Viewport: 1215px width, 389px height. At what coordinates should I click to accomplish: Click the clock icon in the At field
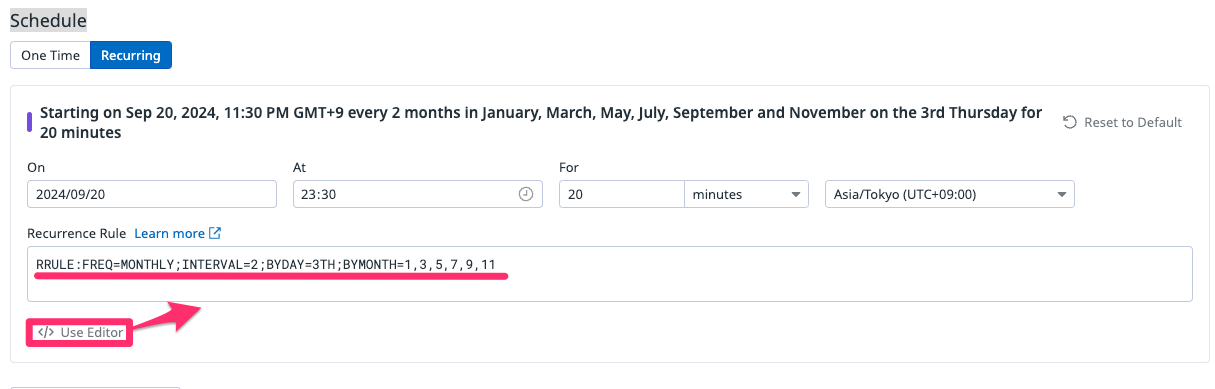[526, 195]
